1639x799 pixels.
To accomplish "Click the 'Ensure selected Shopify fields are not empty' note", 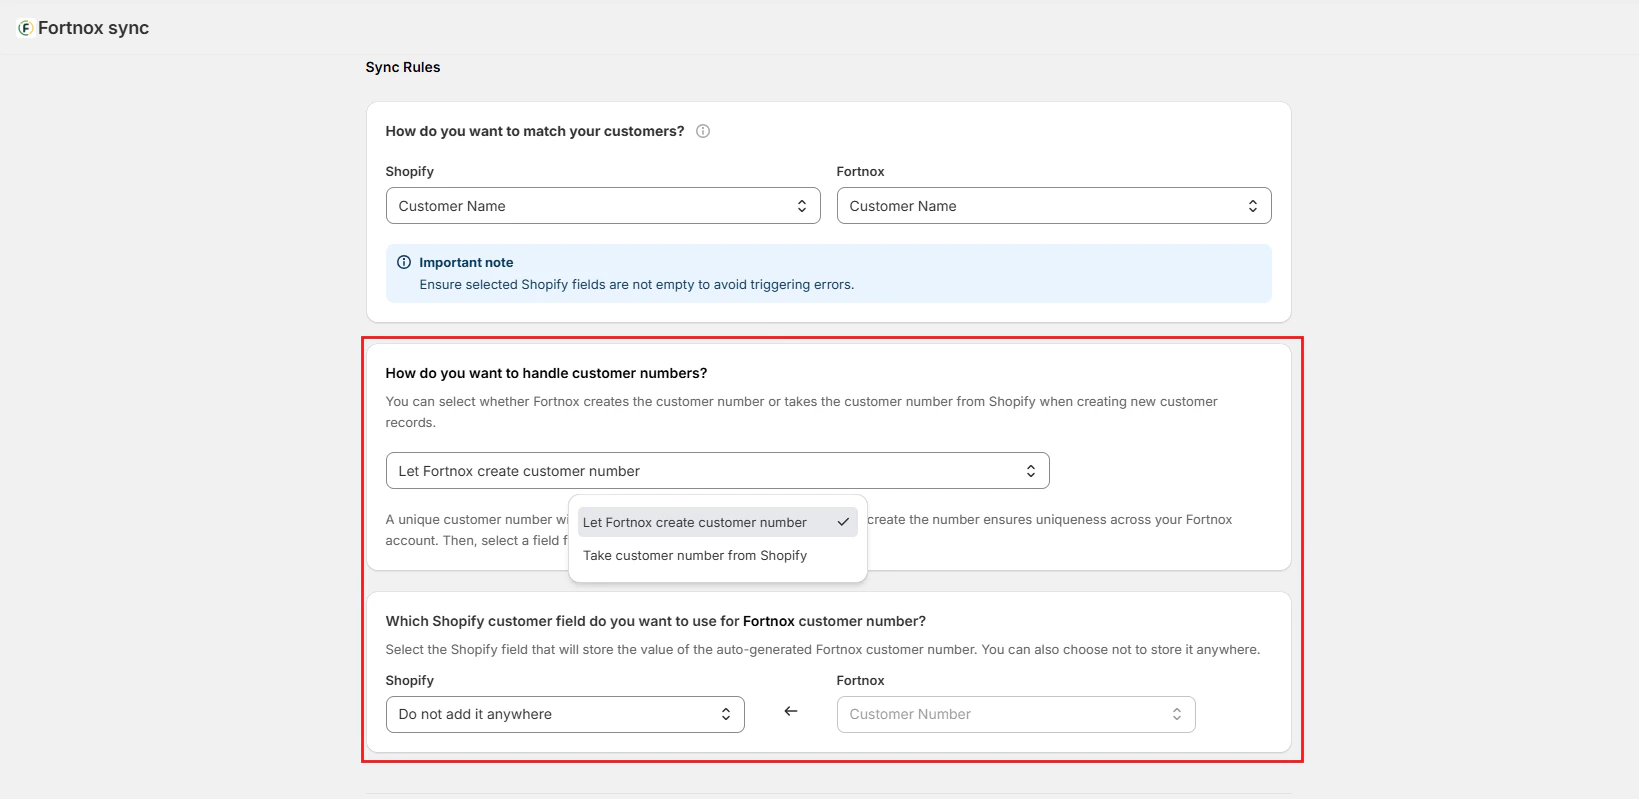I will click(637, 284).
